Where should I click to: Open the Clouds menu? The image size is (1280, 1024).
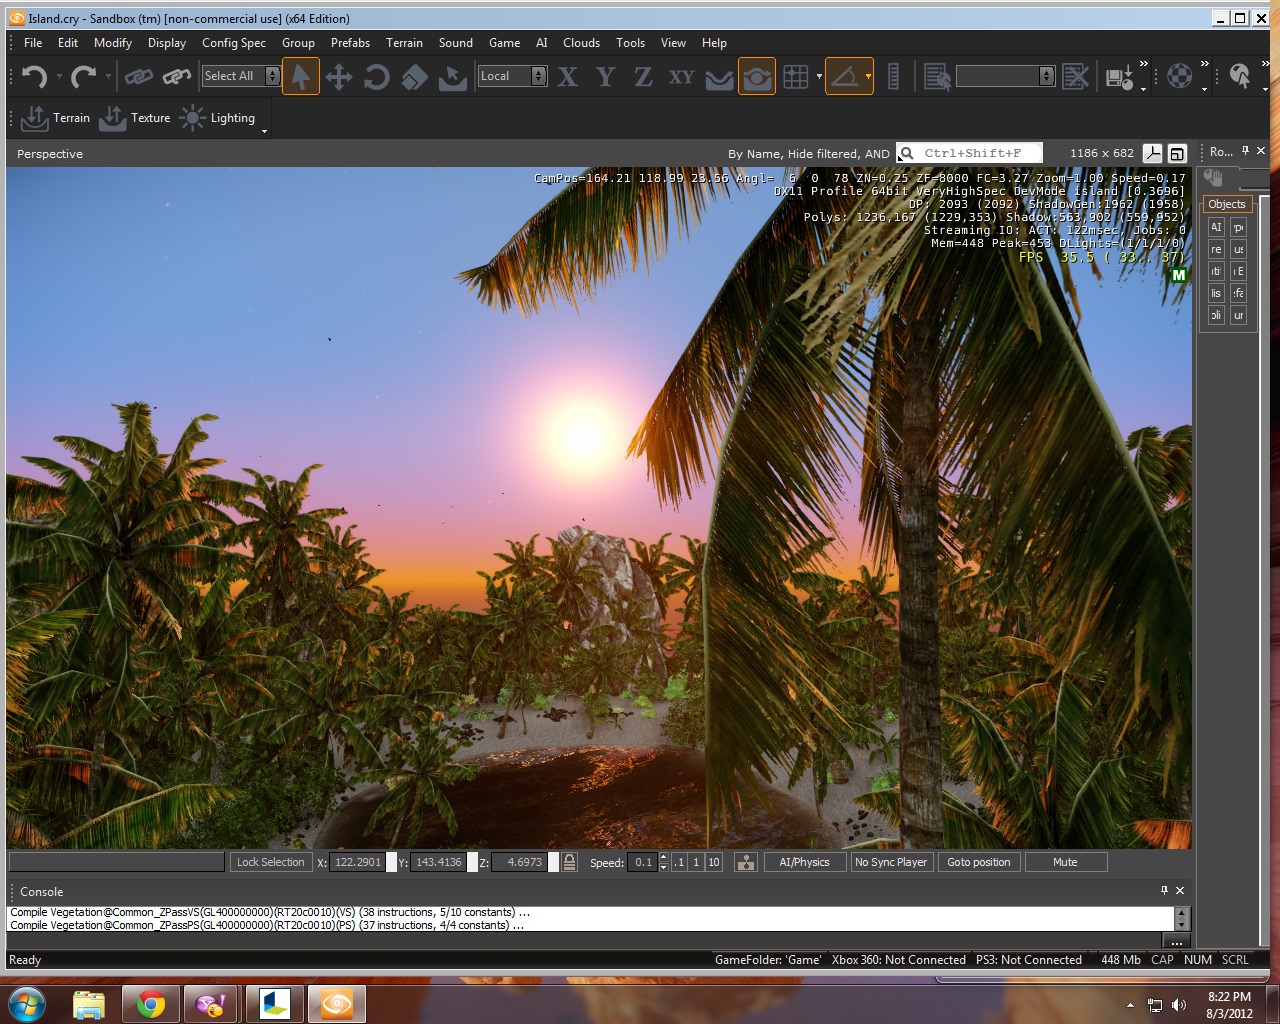click(x=581, y=43)
